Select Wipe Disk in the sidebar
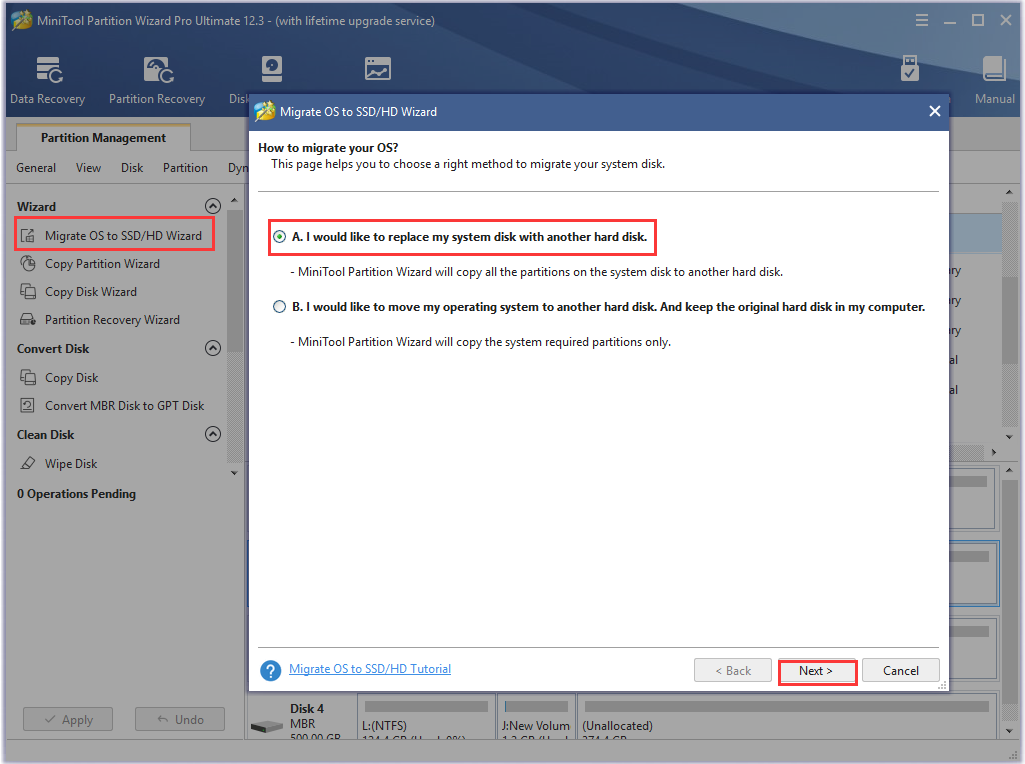The width and height of the screenshot is (1025, 764). pos(71,463)
